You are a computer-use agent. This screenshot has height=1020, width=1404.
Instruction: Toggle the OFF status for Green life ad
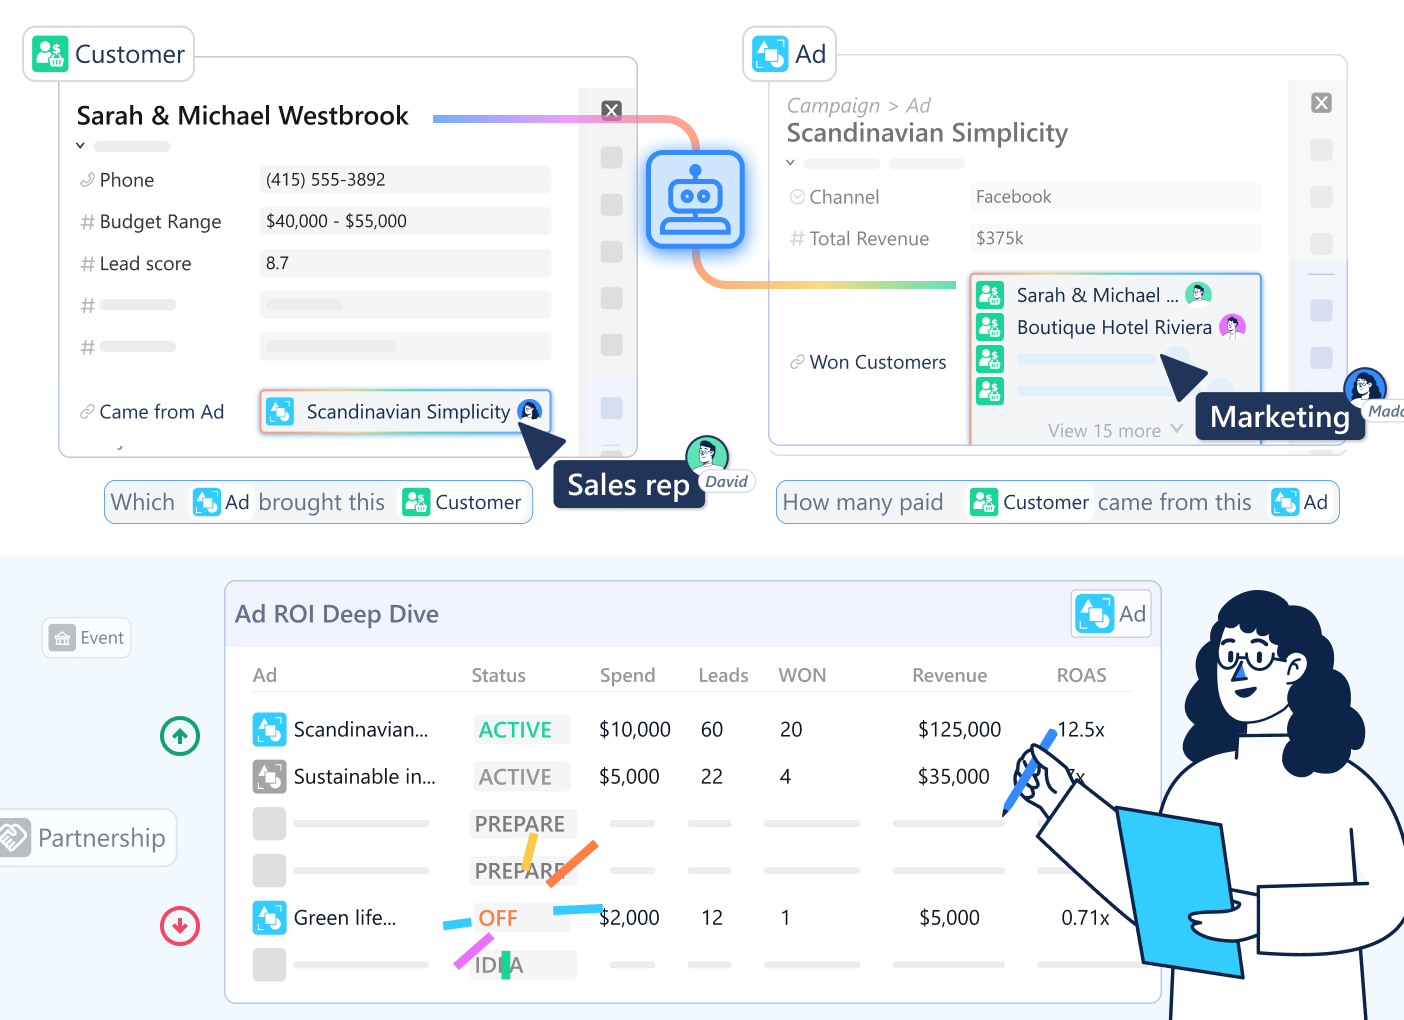[x=498, y=918]
